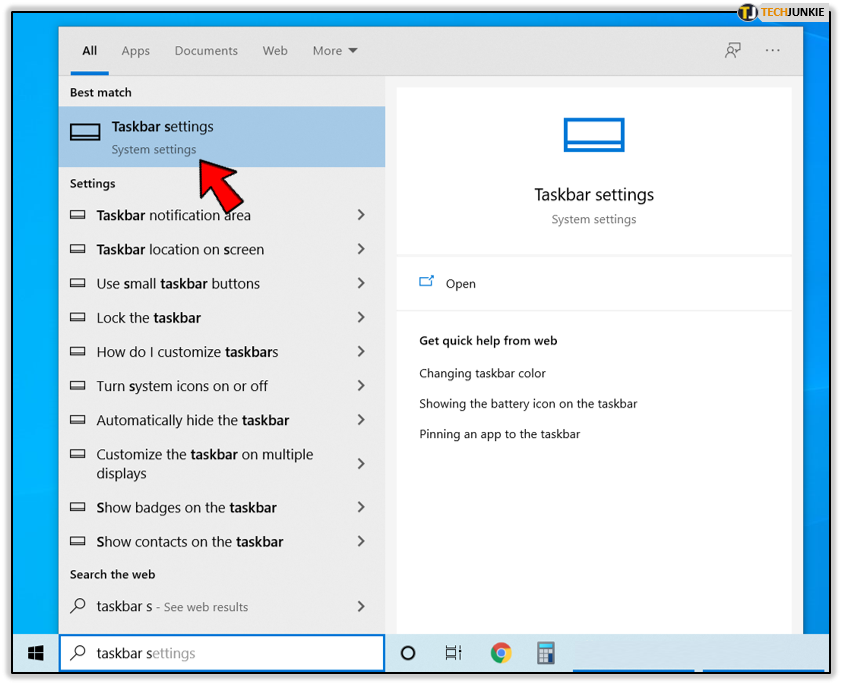Screen dimensions: 842x685
Task: Expand the More filter dropdown
Action: 334,51
